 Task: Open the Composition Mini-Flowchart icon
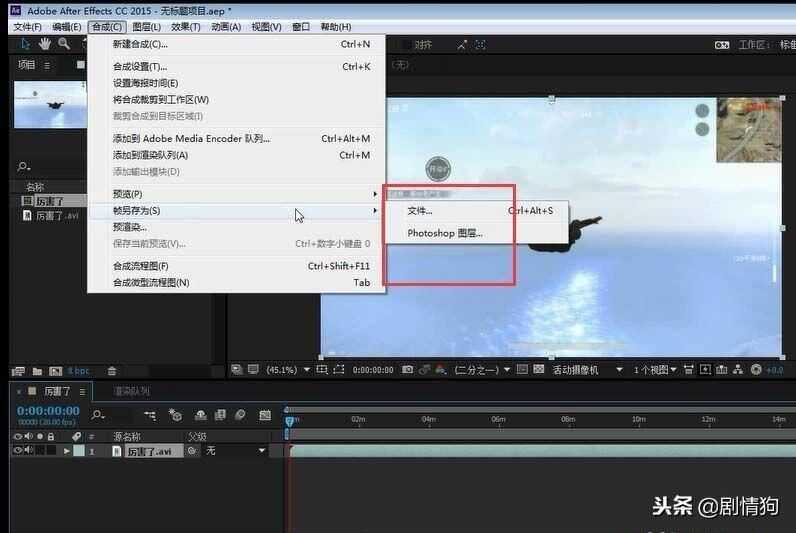(x=150, y=415)
